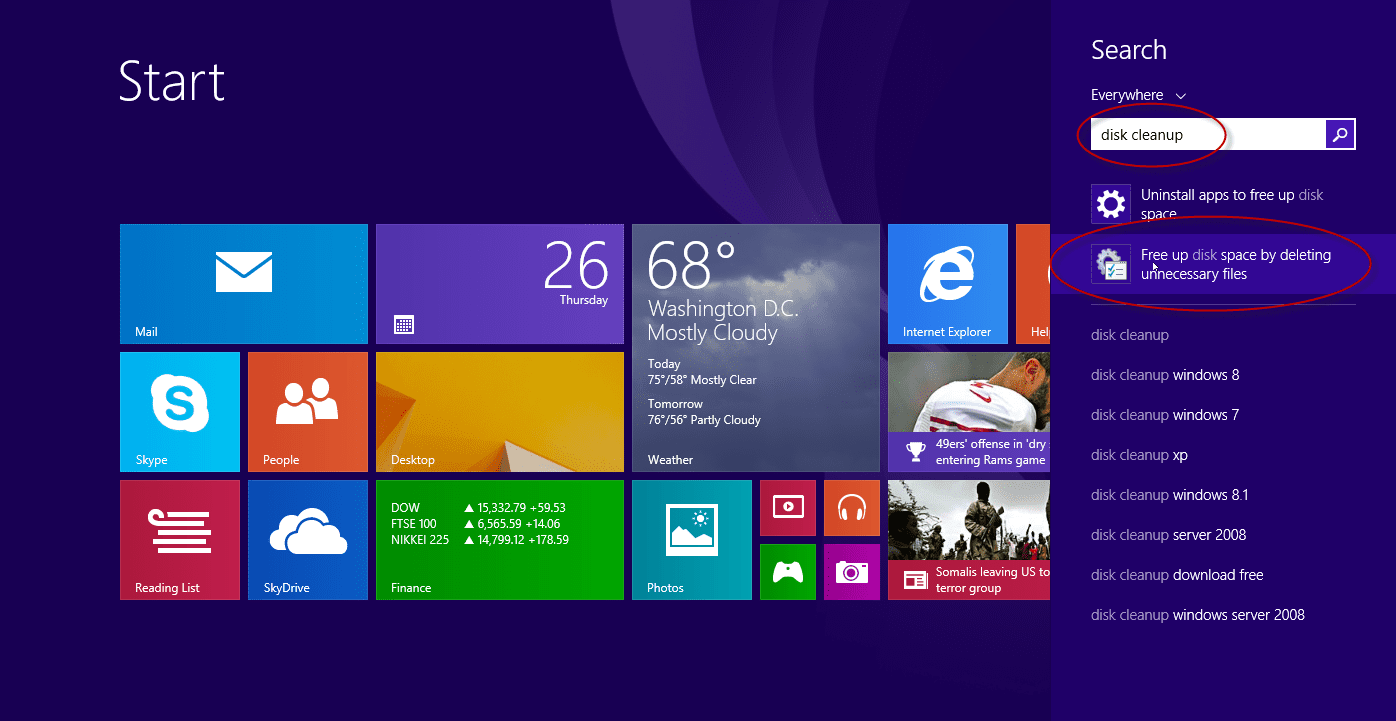Open the Games tile with controller icon
Image resolution: width=1396 pixels, height=721 pixels.
tap(788, 572)
